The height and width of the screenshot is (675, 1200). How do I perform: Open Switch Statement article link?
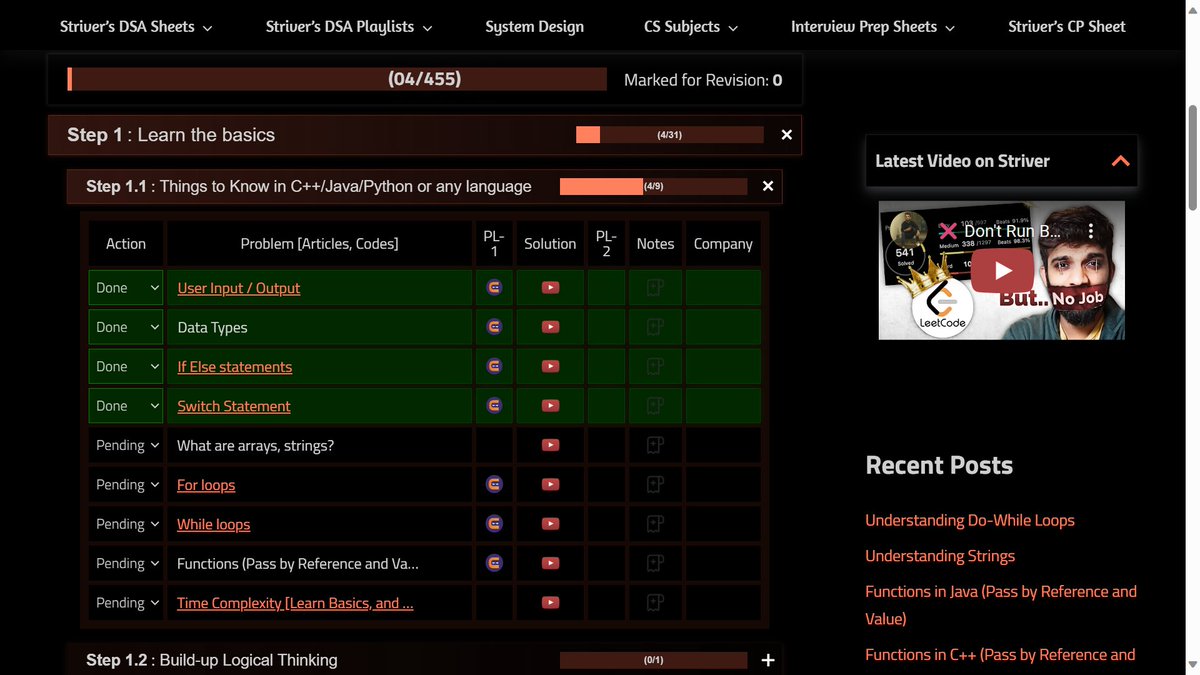point(234,406)
